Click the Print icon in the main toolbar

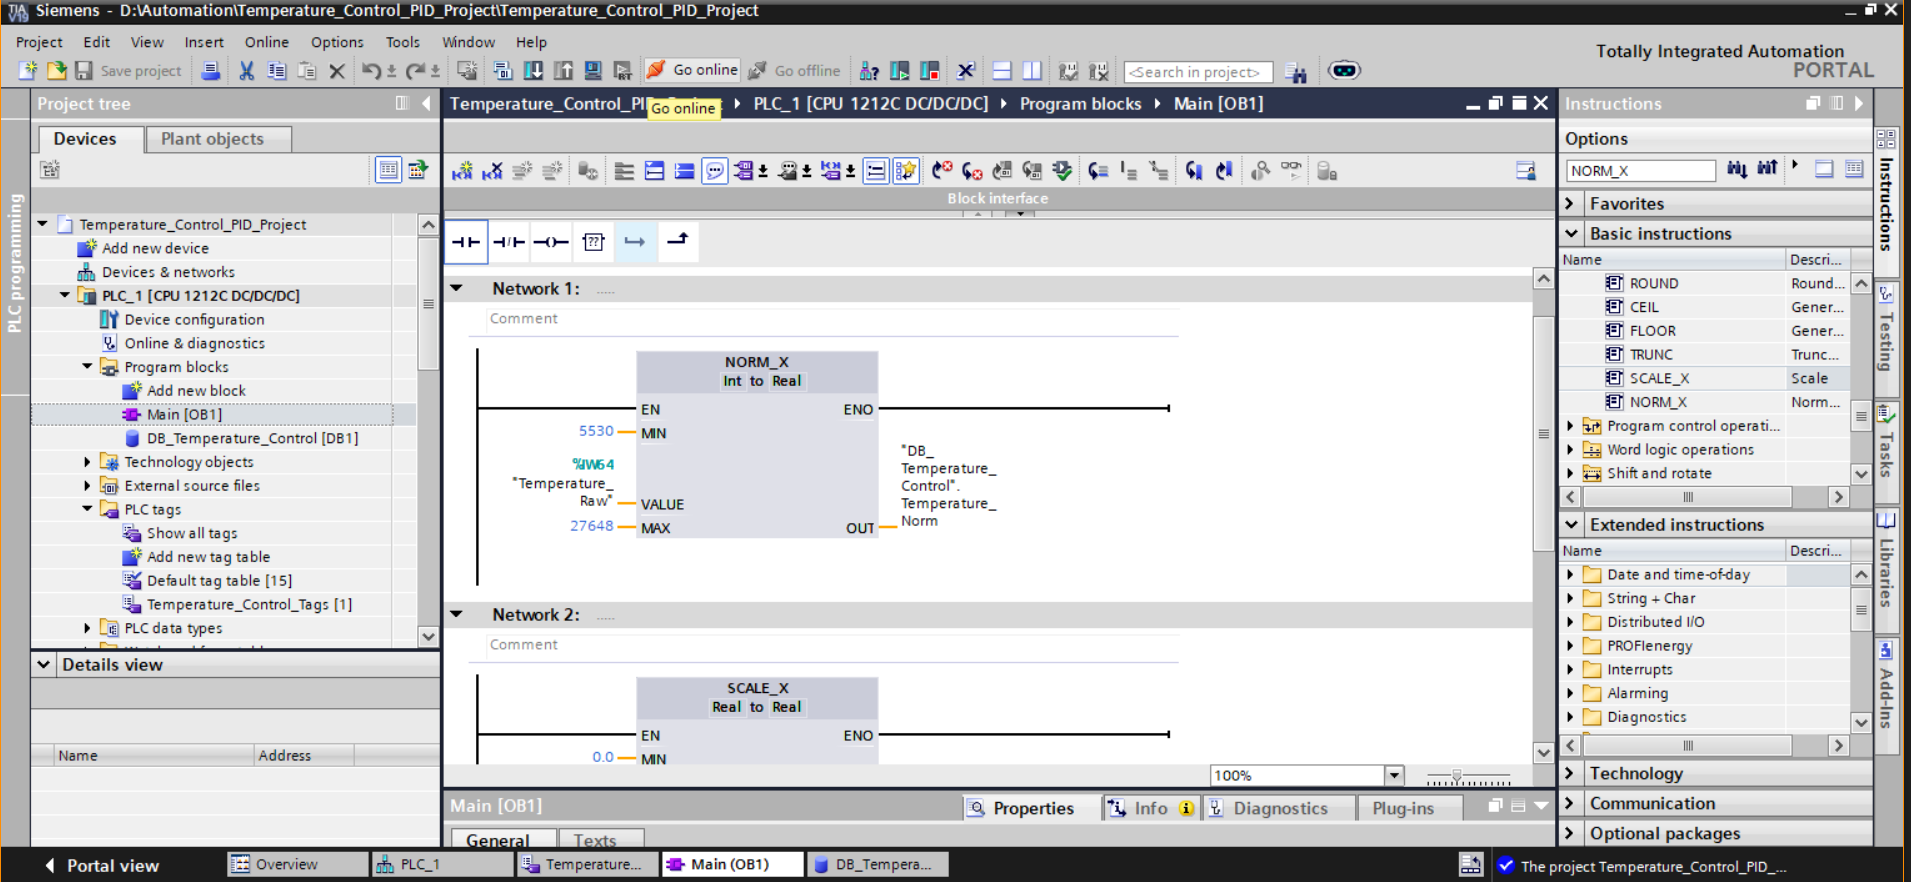(211, 71)
